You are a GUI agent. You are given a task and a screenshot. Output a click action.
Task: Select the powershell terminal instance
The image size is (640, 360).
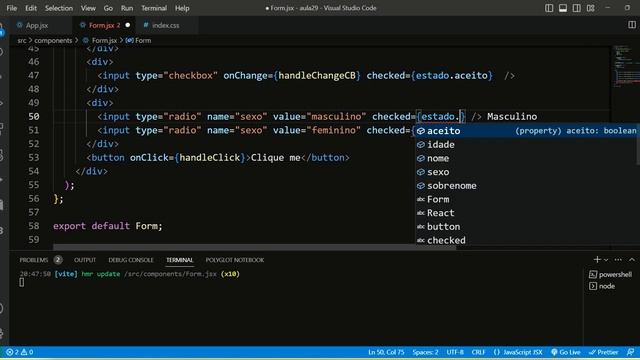pos(611,274)
